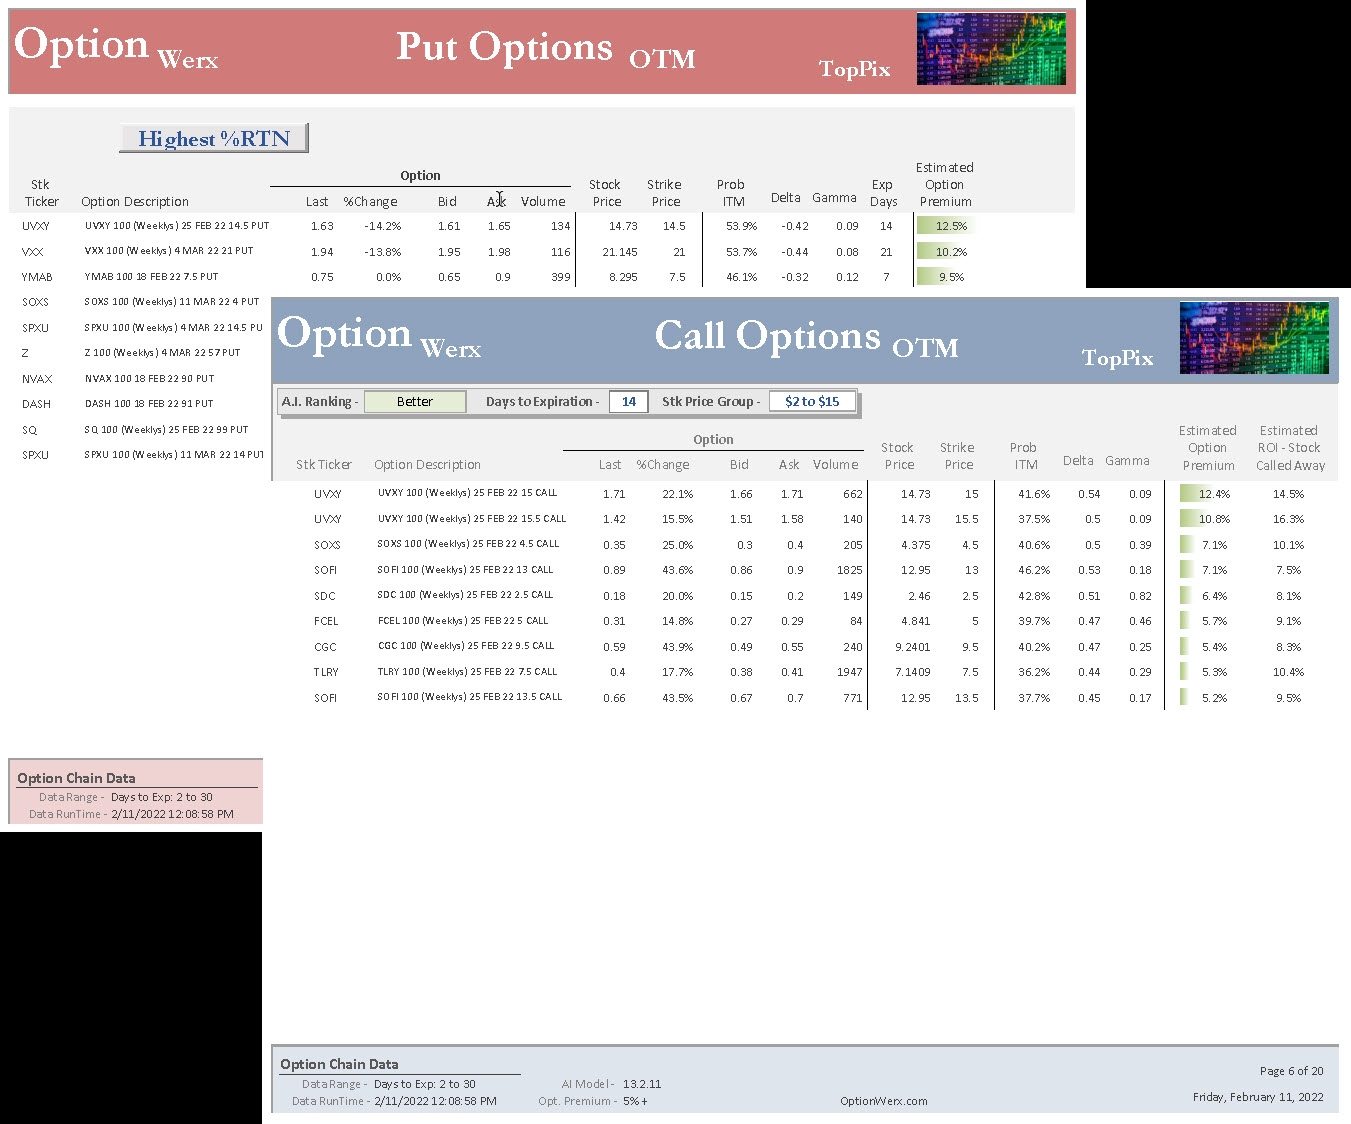
Task: Click the DASH 100 18 FEB 22 91 PUT entry
Action: pos(149,404)
